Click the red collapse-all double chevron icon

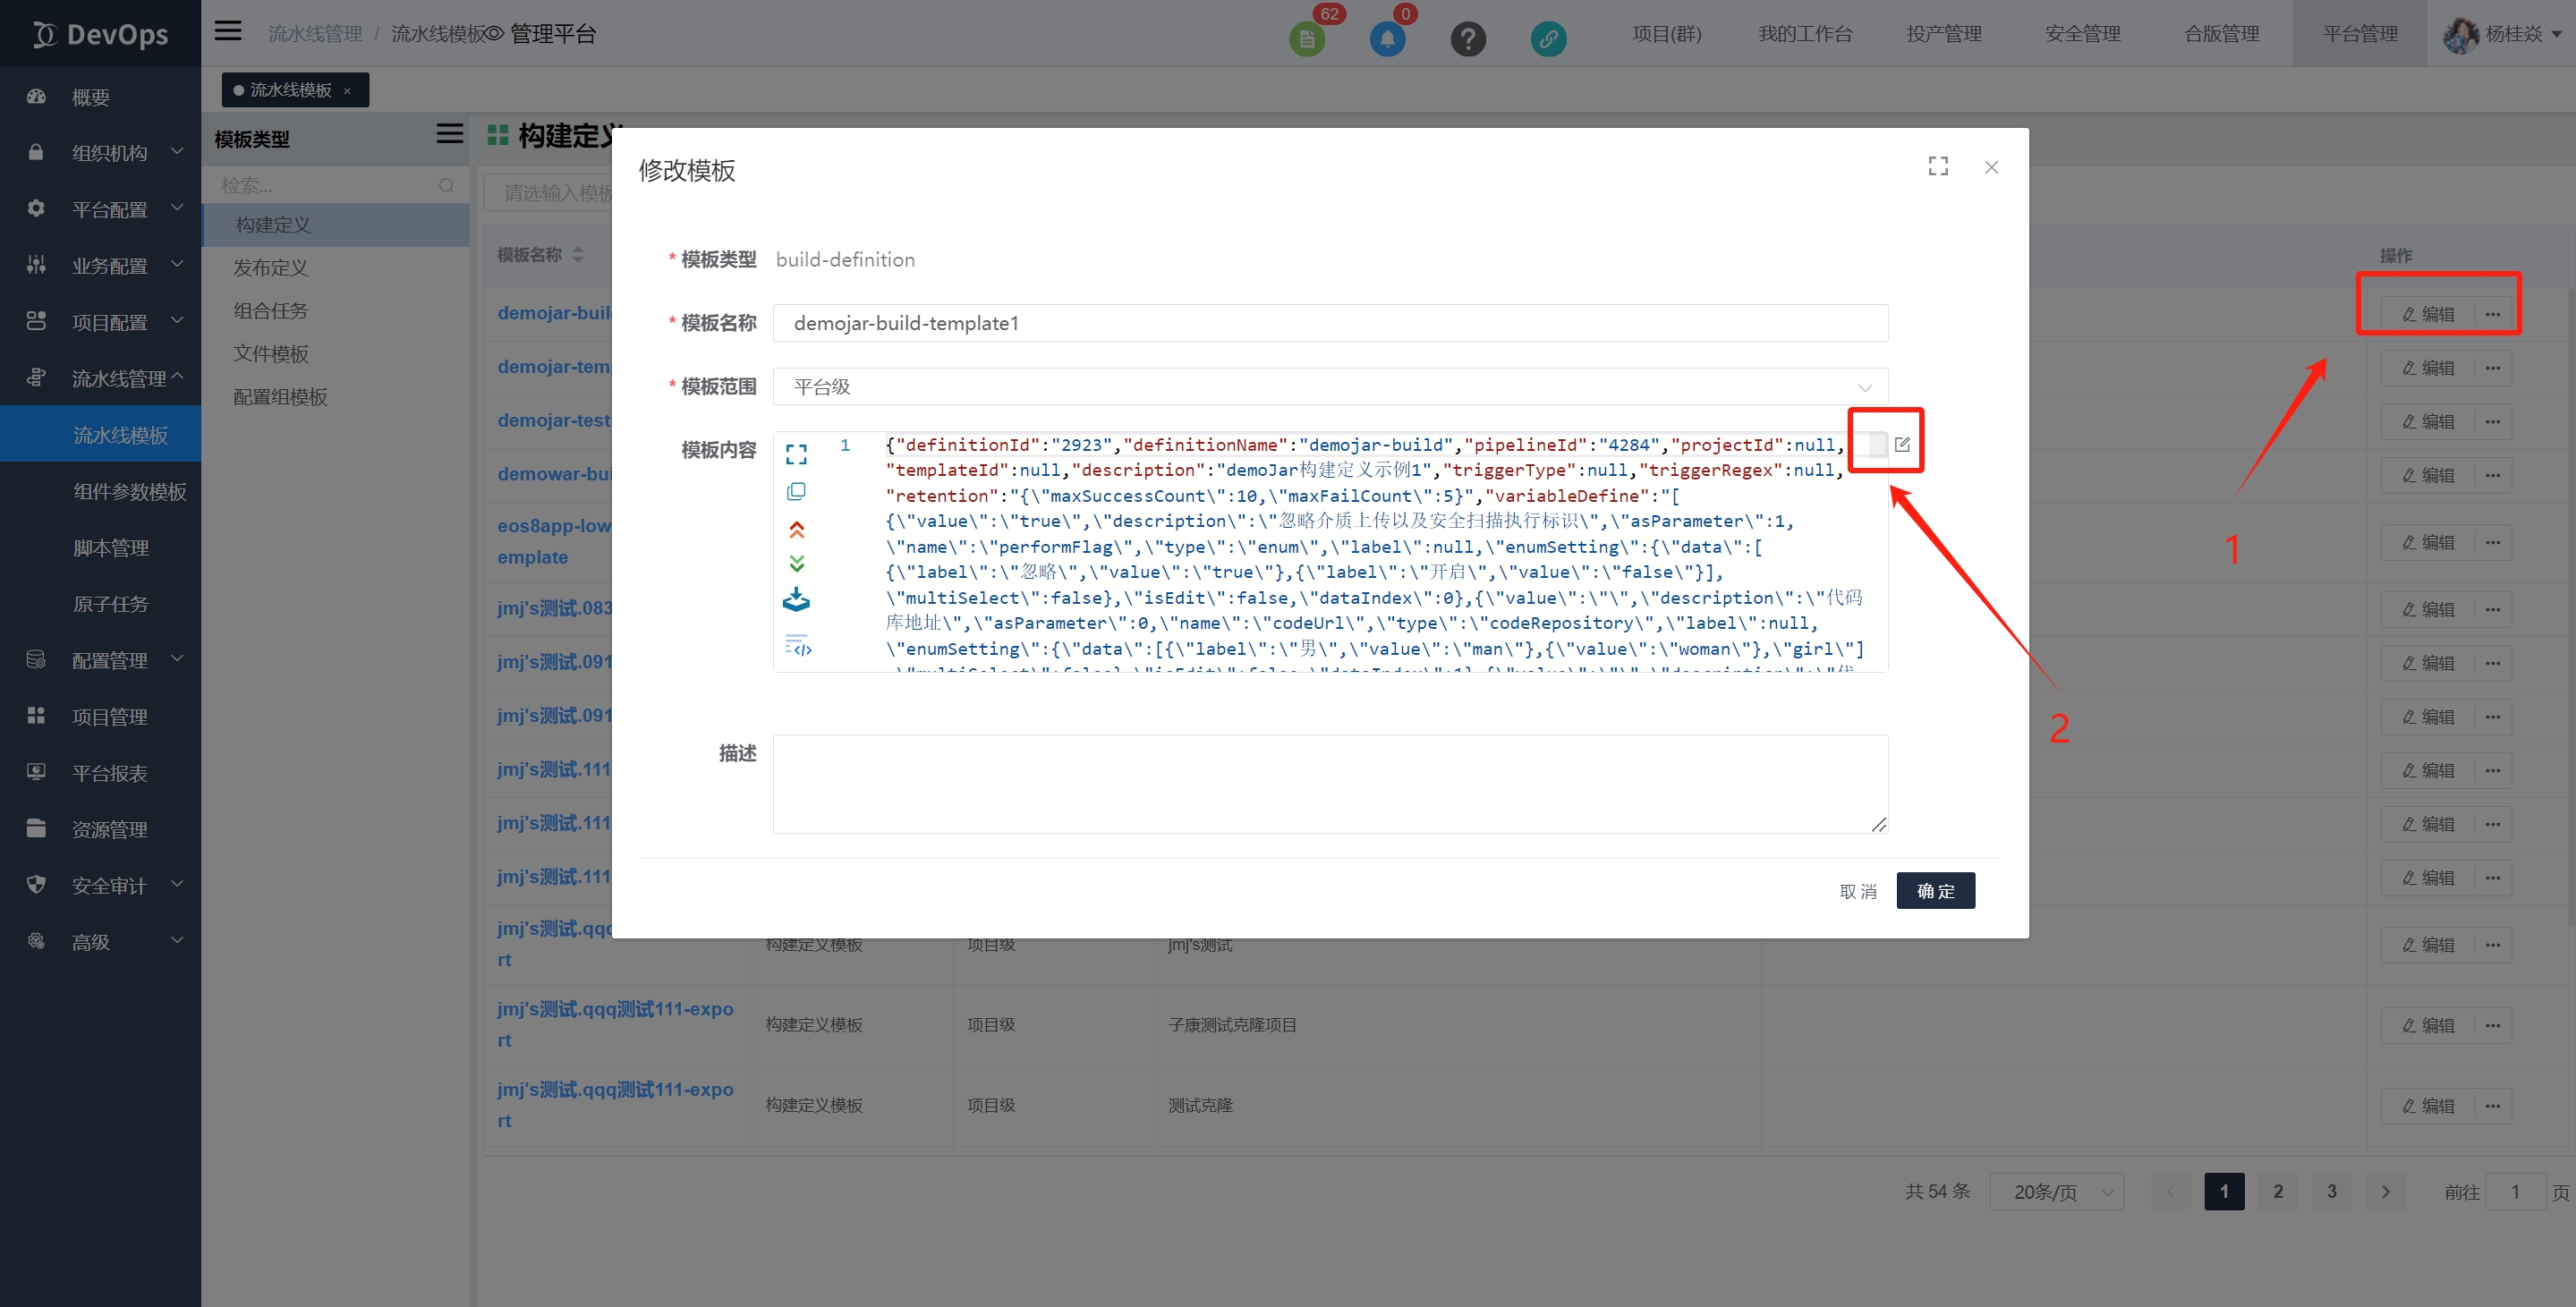click(x=796, y=529)
